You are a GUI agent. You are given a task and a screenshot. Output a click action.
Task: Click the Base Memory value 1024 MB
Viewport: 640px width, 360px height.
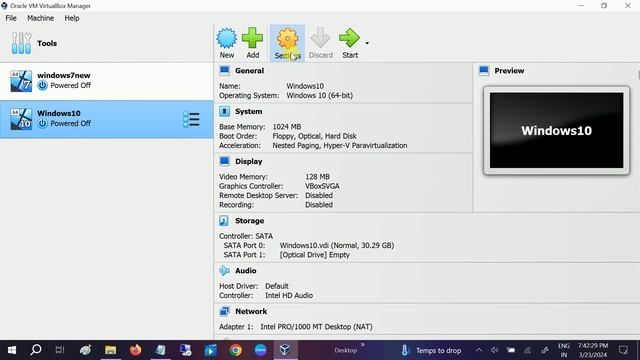[x=287, y=127]
